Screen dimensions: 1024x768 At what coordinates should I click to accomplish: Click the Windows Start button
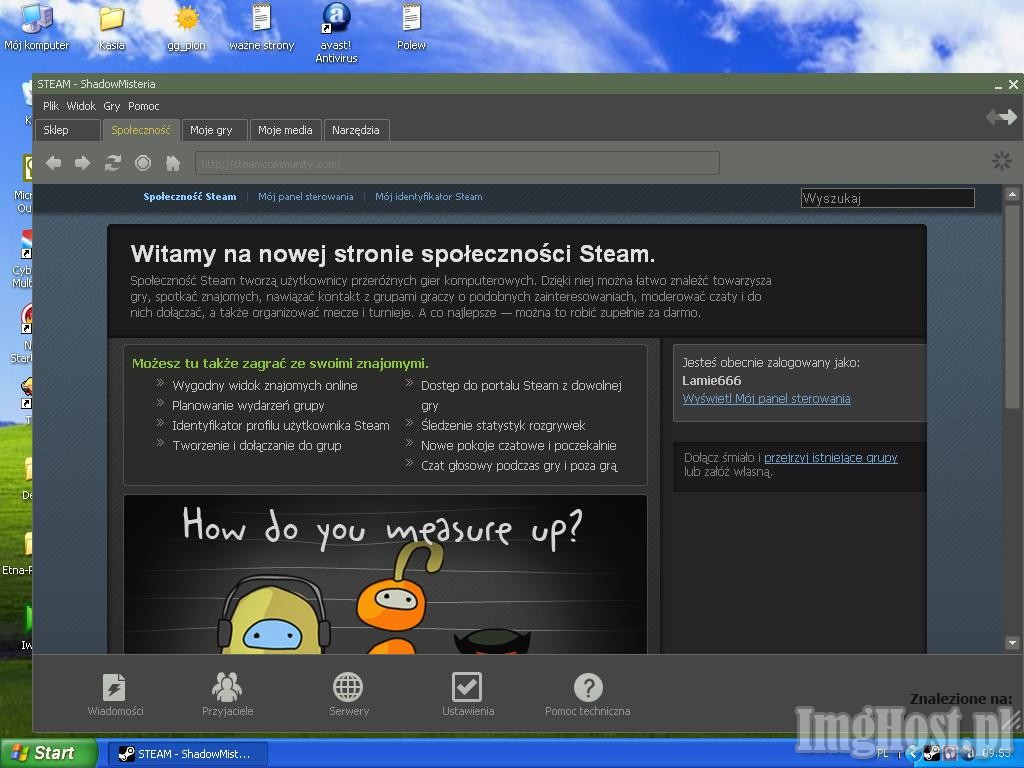coord(49,754)
